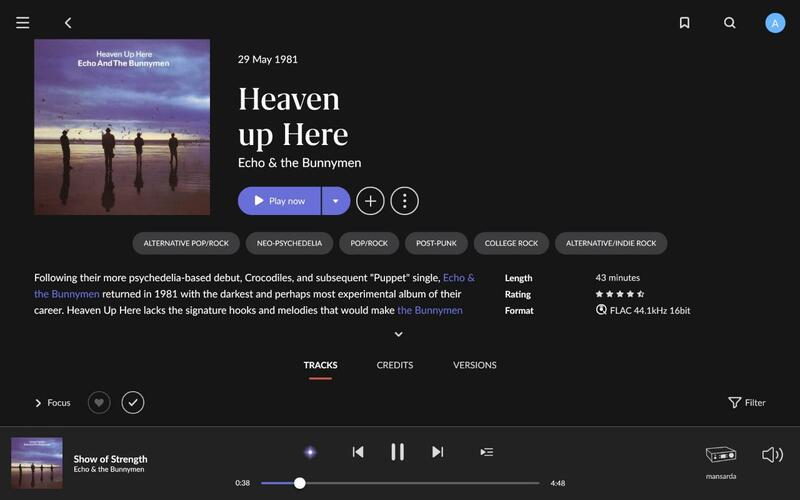This screenshot has height=500, width=800.
Task: Open volume control speaker icon
Action: pos(772,455)
